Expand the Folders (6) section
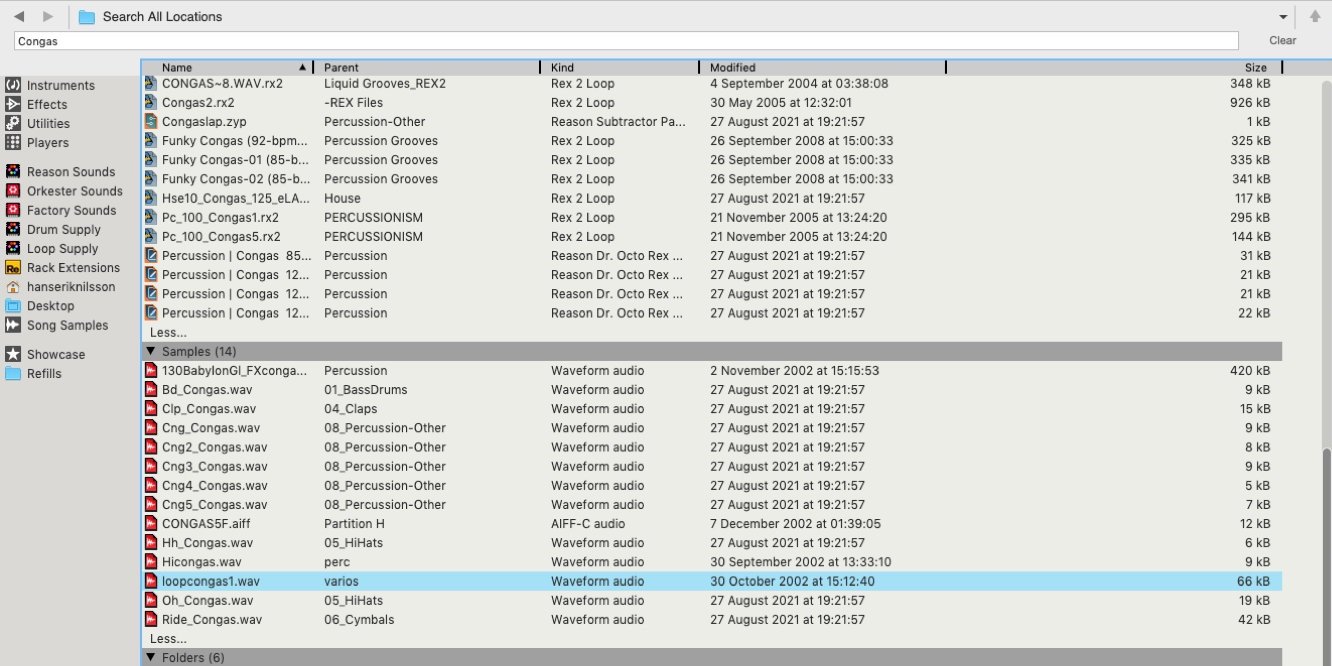1332x666 pixels. pyautogui.click(x=151, y=658)
